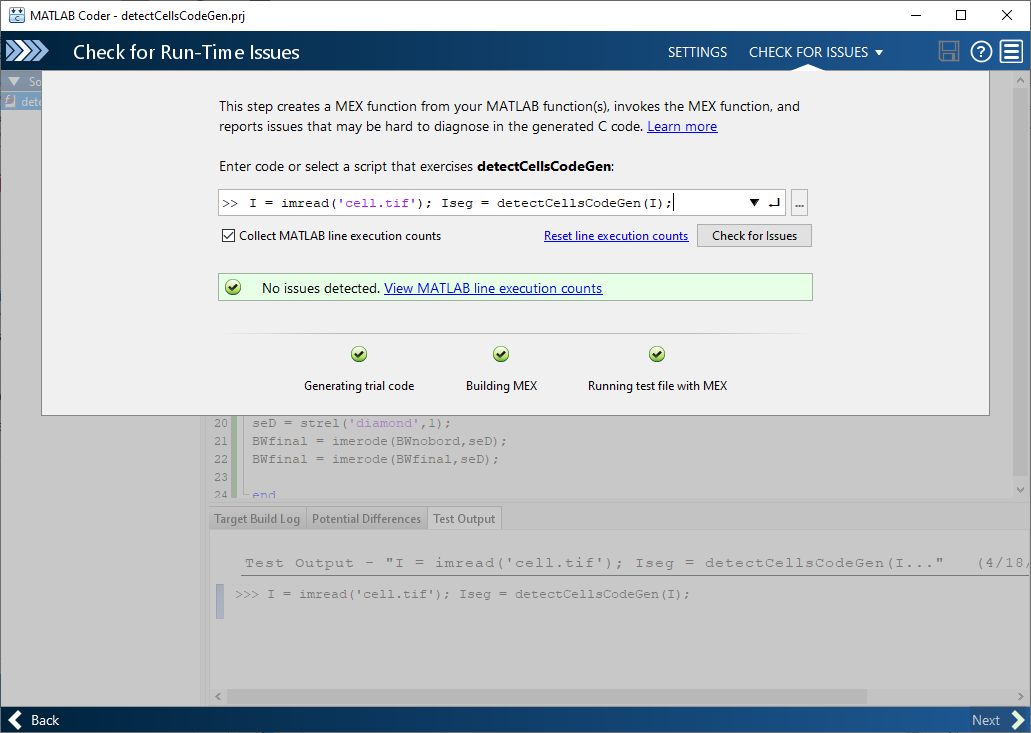Click the Test Output command echo line
The width and height of the screenshot is (1031, 733).
[462, 594]
